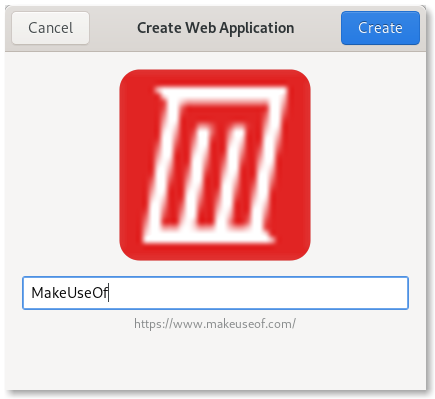Click the Cancel button
This screenshot has width=435, height=399.
51,28
